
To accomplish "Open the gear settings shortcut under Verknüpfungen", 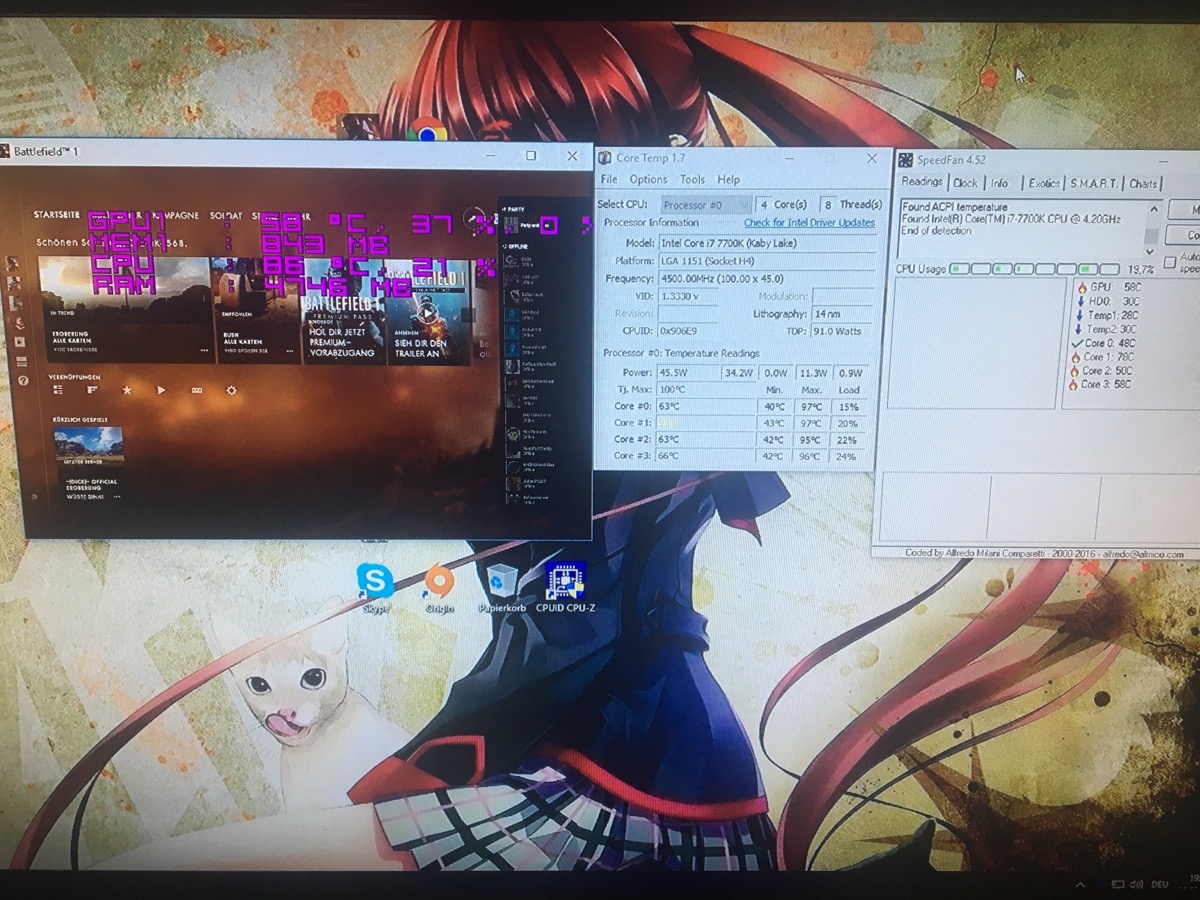I will click(x=231, y=390).
